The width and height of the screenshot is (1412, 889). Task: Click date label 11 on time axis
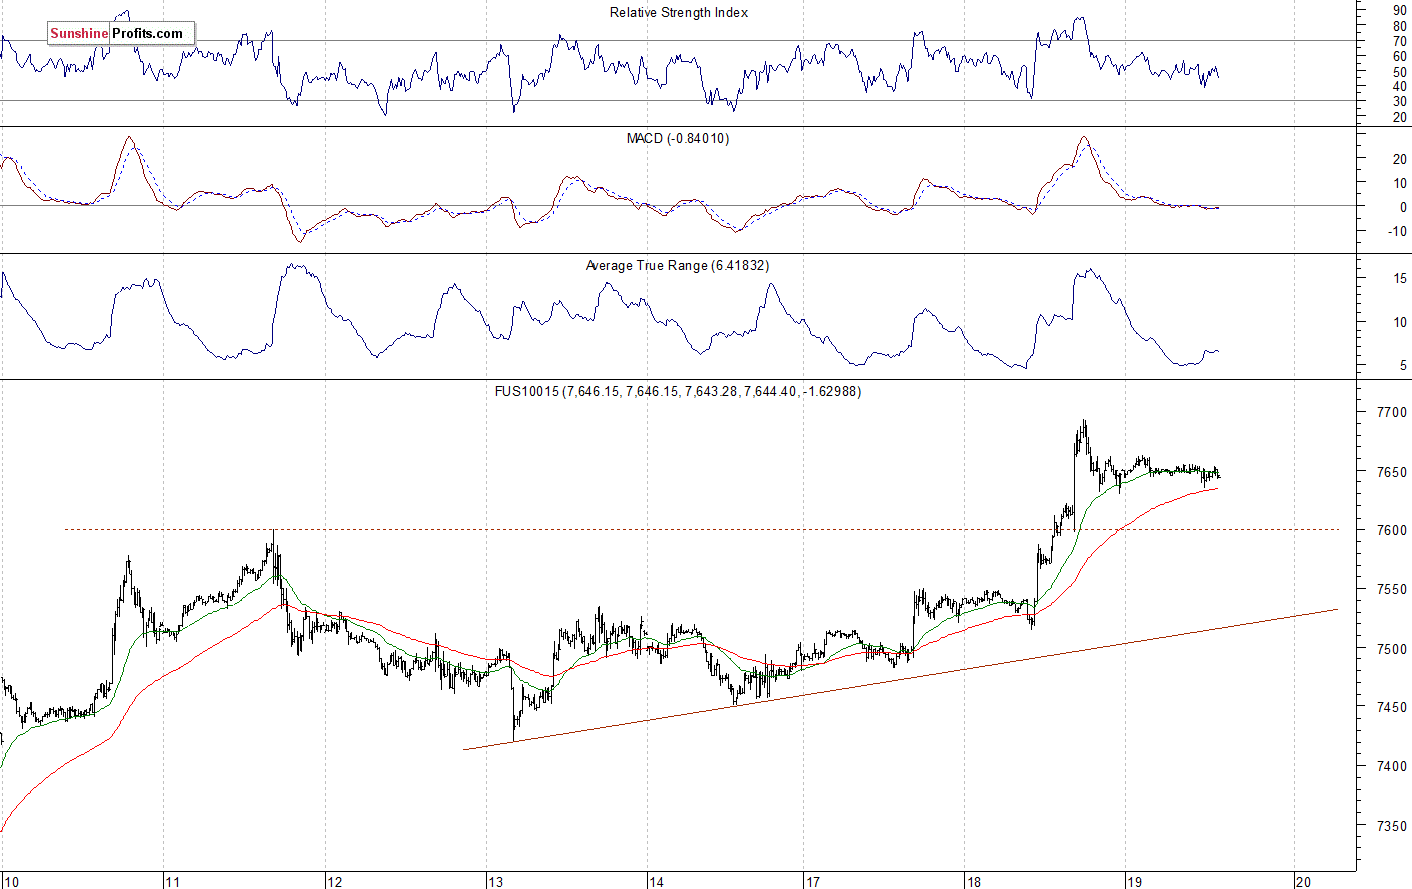173,882
